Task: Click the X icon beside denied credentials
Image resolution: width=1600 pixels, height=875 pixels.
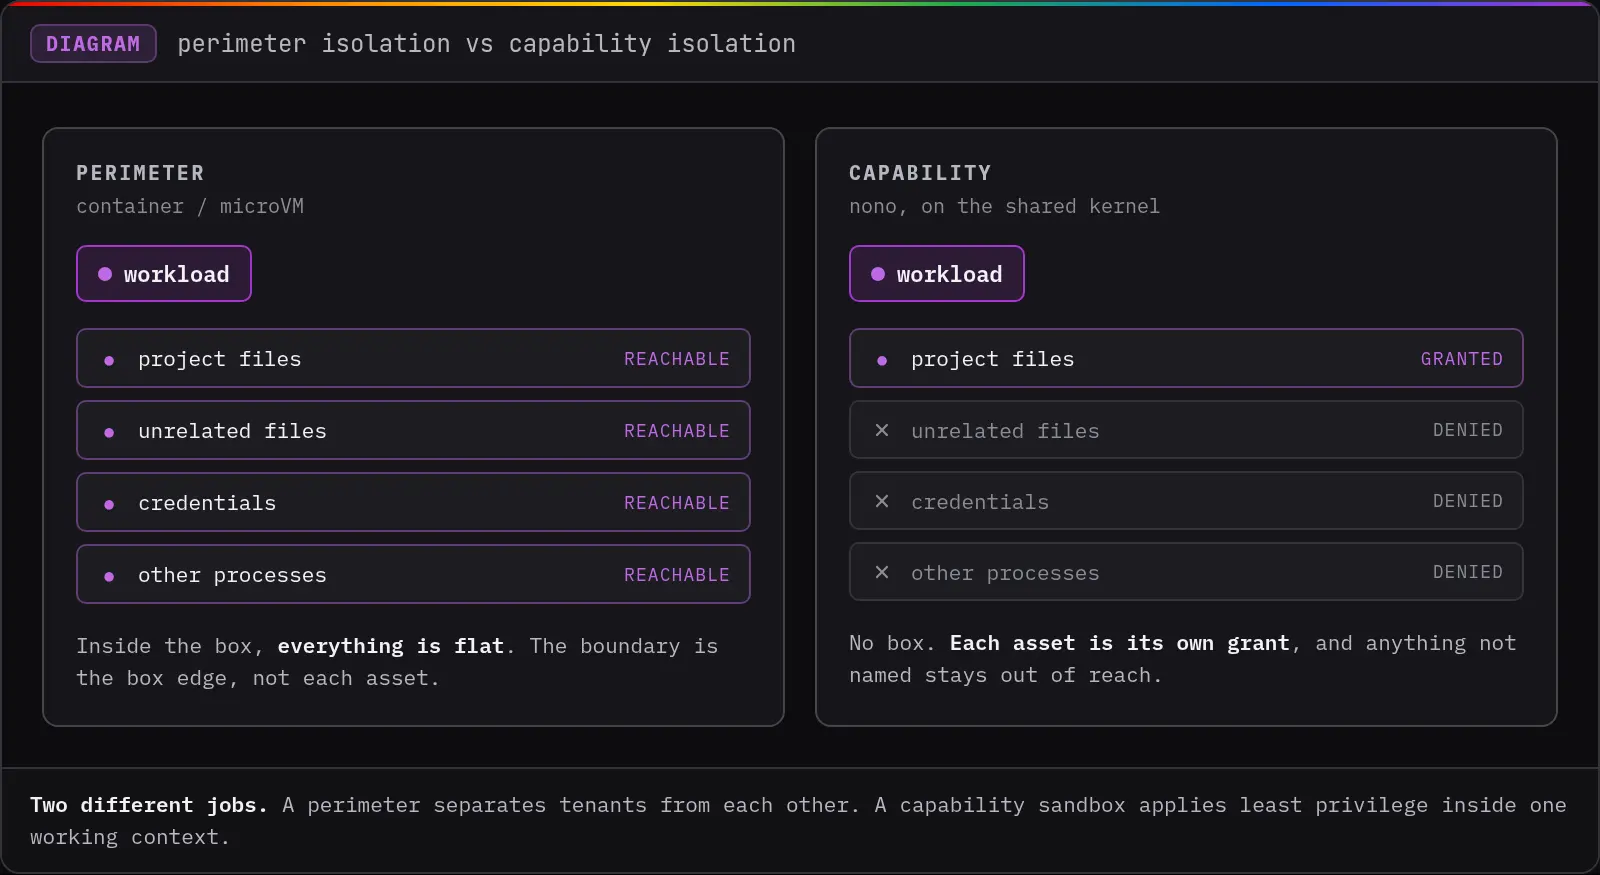Action: [882, 501]
